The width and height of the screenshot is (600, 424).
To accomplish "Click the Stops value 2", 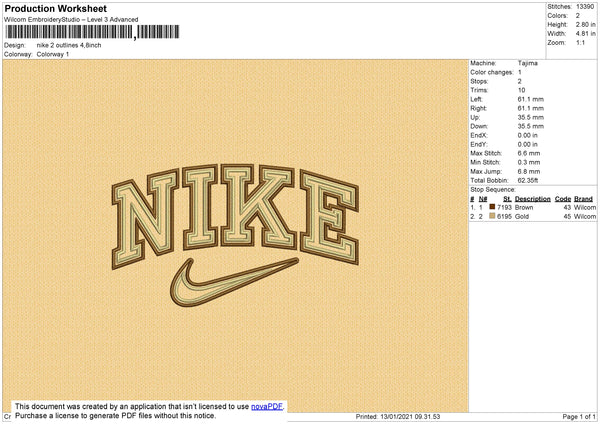I will point(520,82).
